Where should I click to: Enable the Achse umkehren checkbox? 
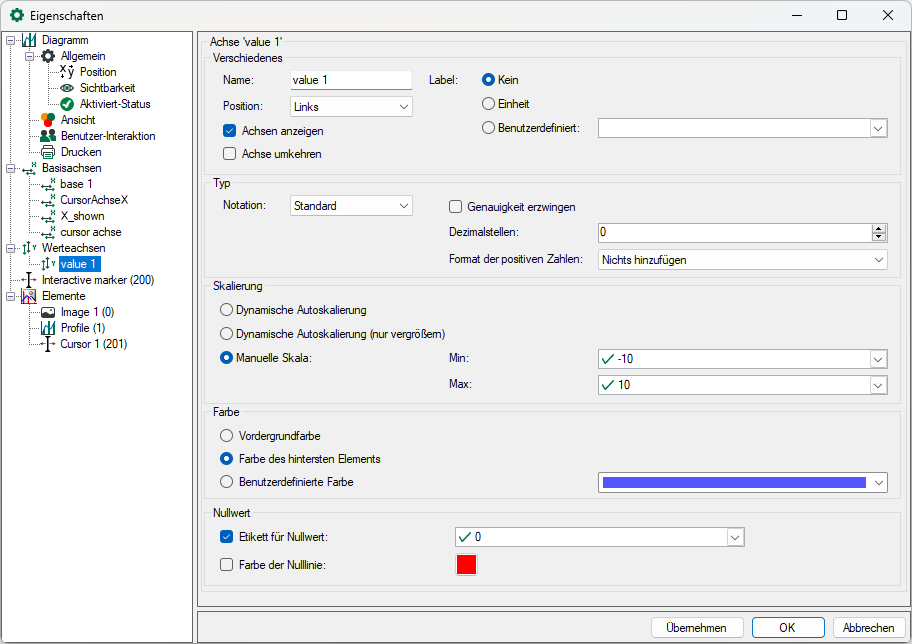pyautogui.click(x=229, y=154)
